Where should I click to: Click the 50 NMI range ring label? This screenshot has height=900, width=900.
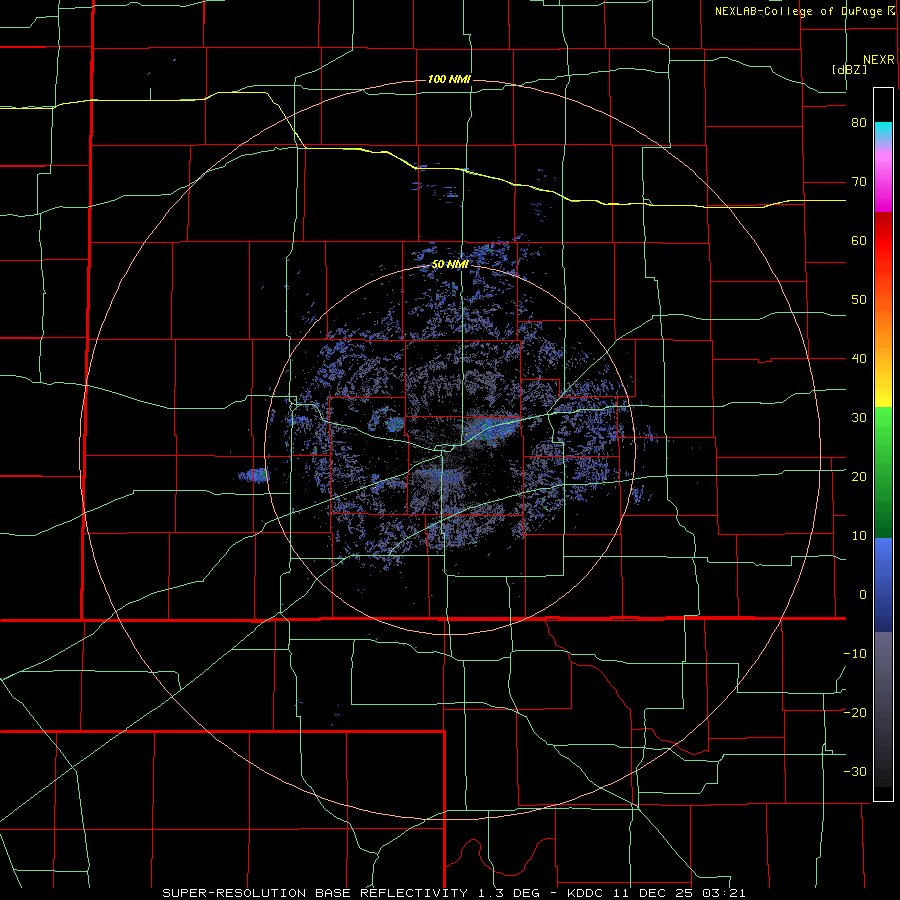pos(450,265)
